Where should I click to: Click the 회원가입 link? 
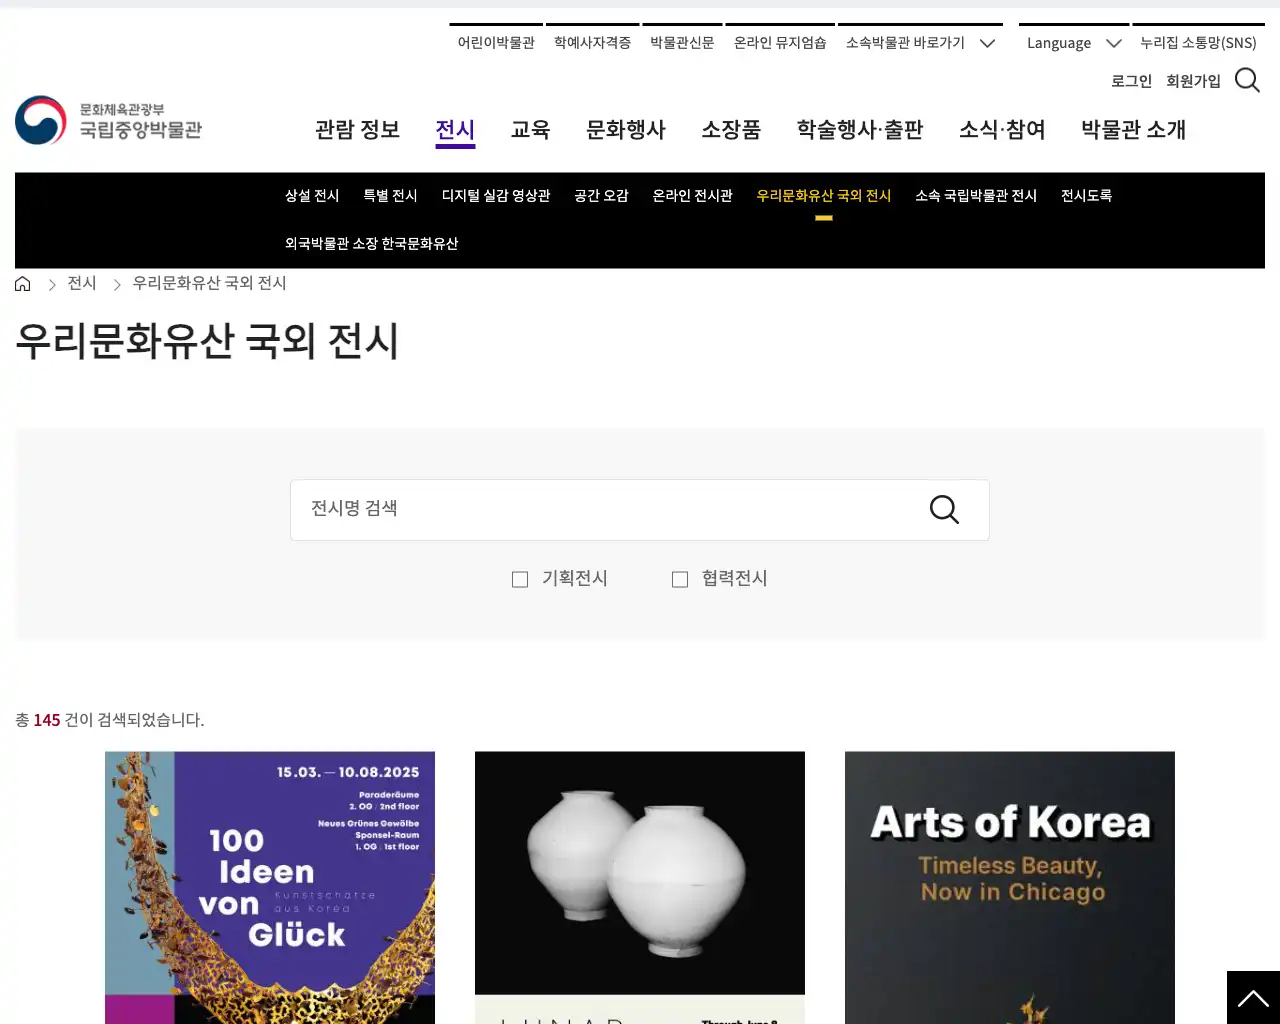click(x=1193, y=81)
